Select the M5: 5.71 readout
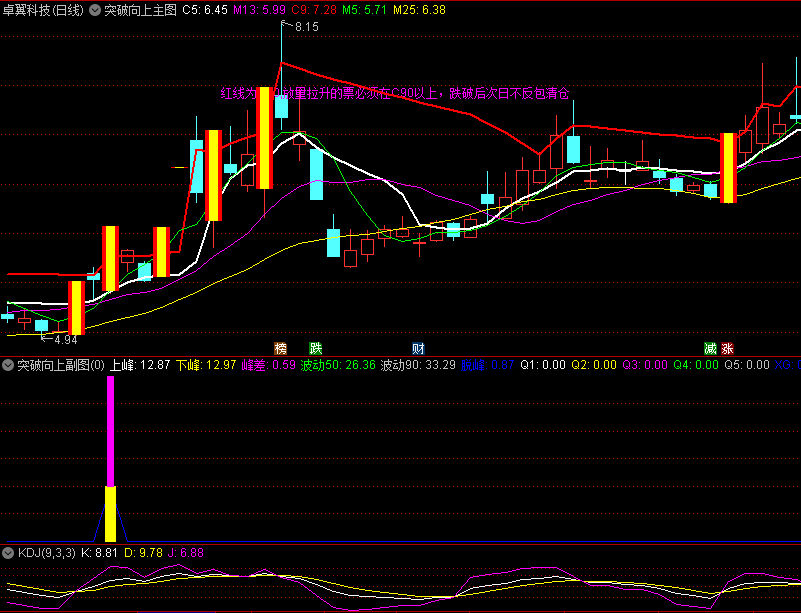 (365, 10)
